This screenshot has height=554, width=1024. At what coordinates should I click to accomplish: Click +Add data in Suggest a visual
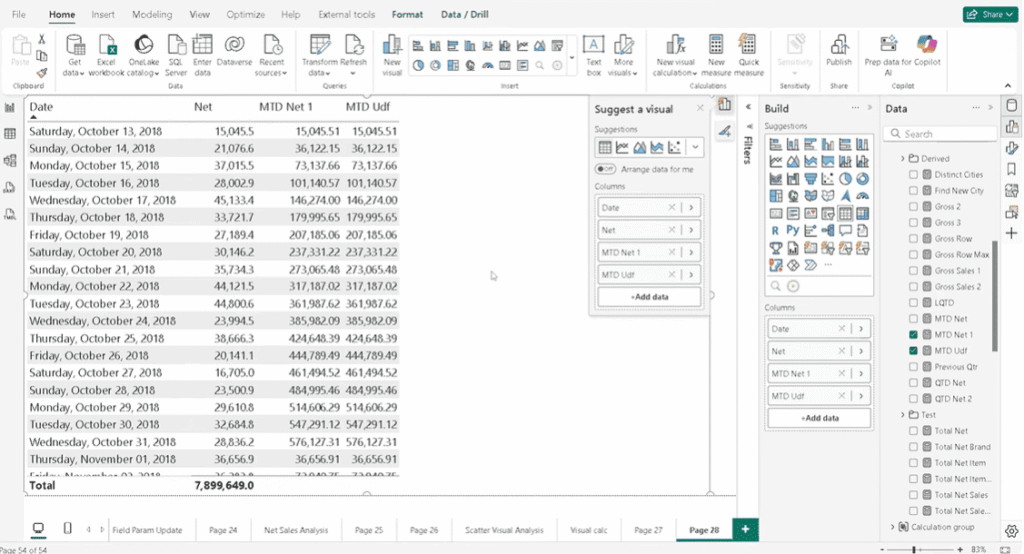[649, 297]
